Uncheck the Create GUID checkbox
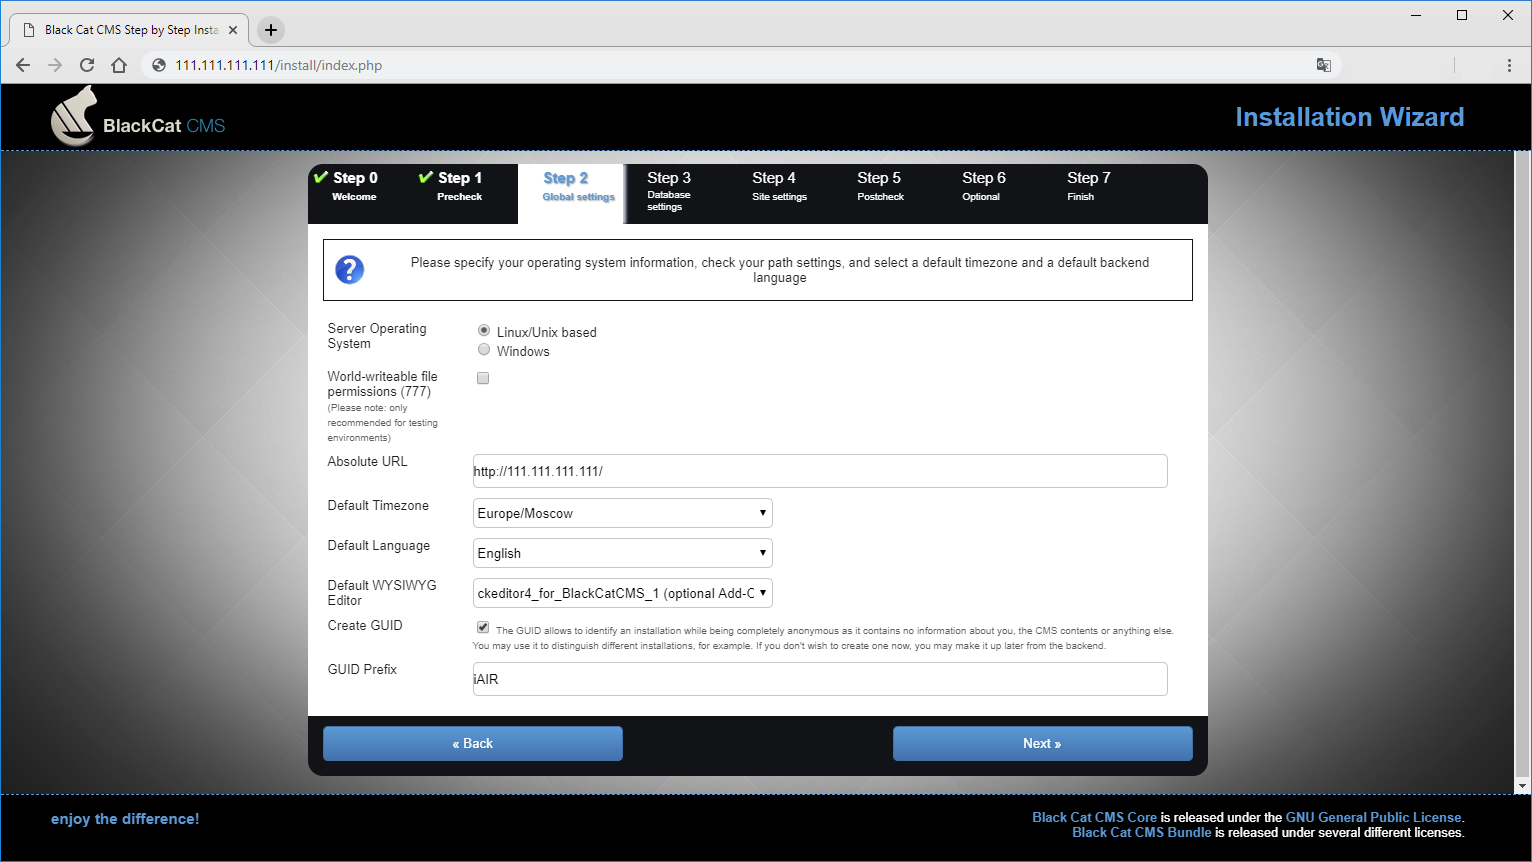Image resolution: width=1532 pixels, height=862 pixels. pyautogui.click(x=483, y=627)
